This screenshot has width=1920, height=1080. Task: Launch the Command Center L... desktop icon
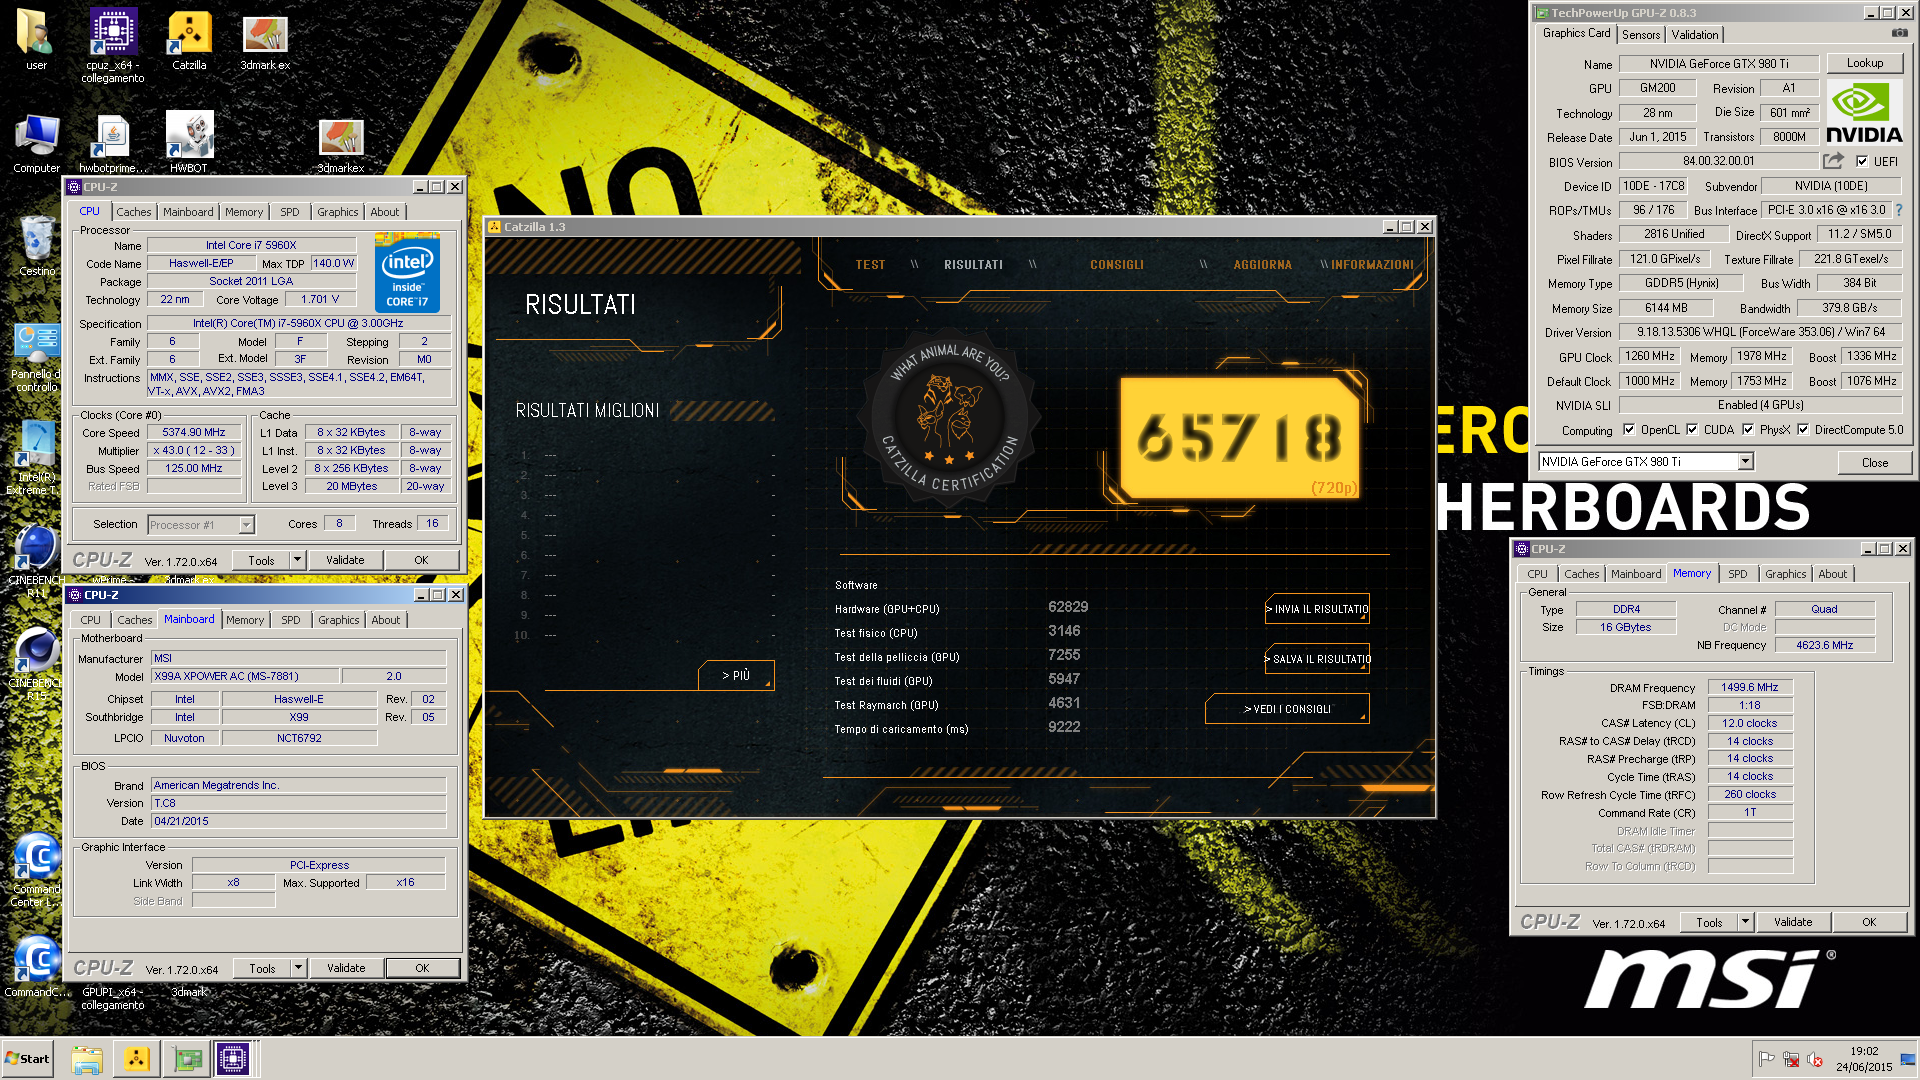37,870
